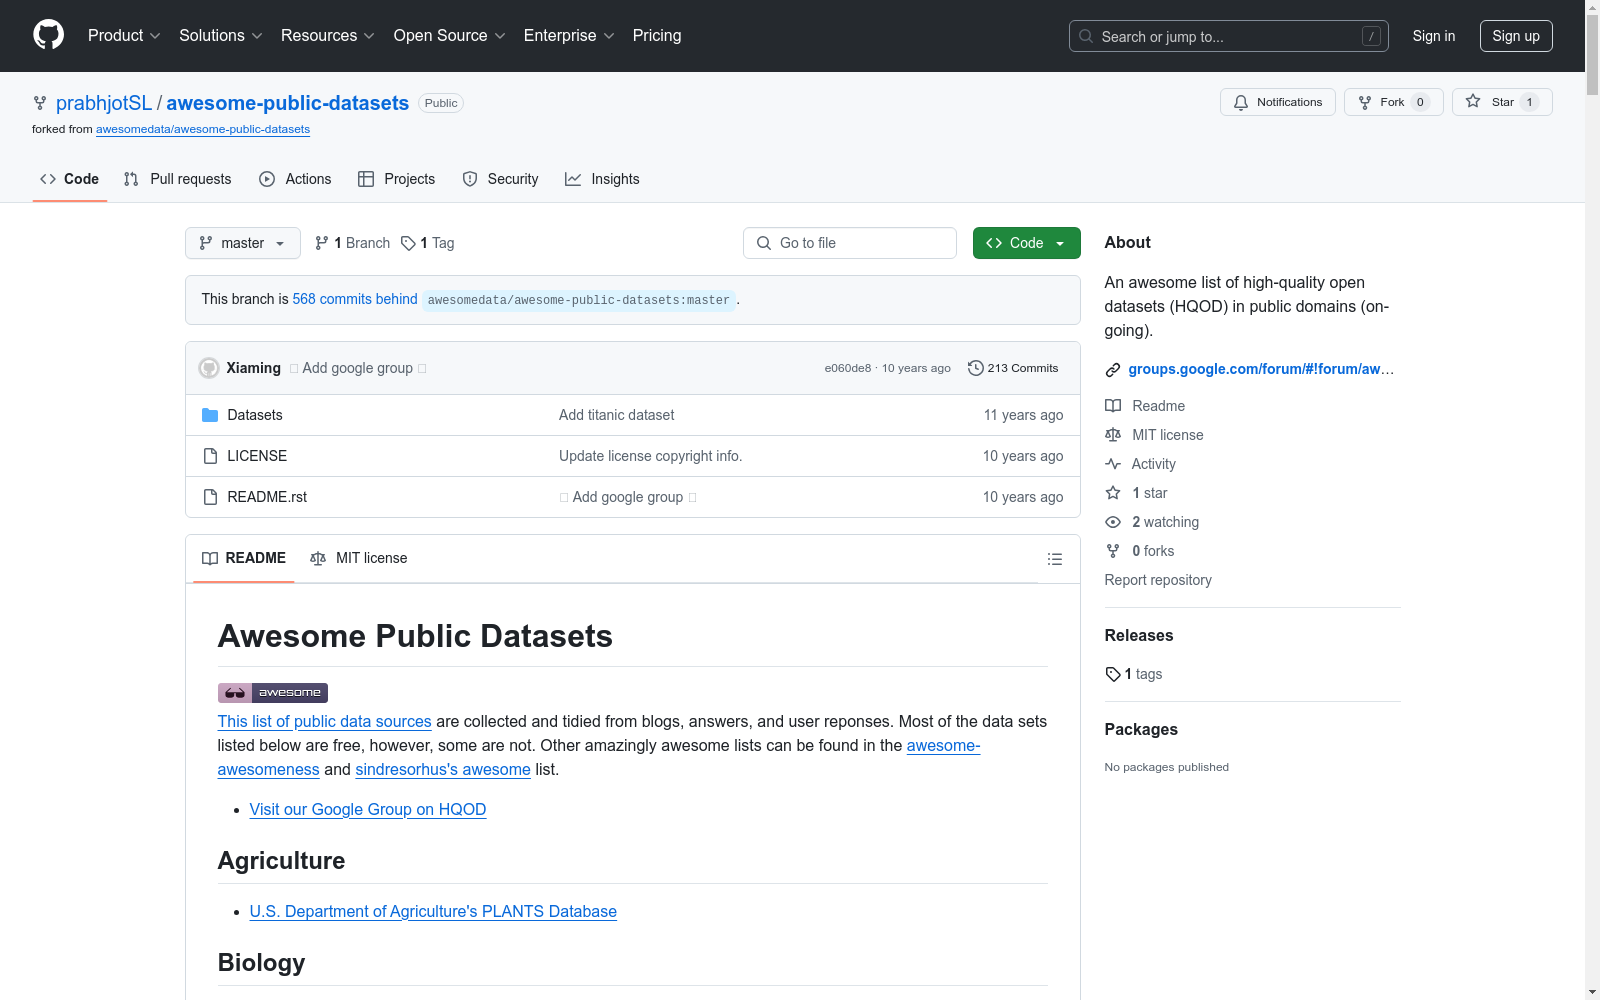Go to the GitHub homepage logo
The width and height of the screenshot is (1600, 1000).
48,35
